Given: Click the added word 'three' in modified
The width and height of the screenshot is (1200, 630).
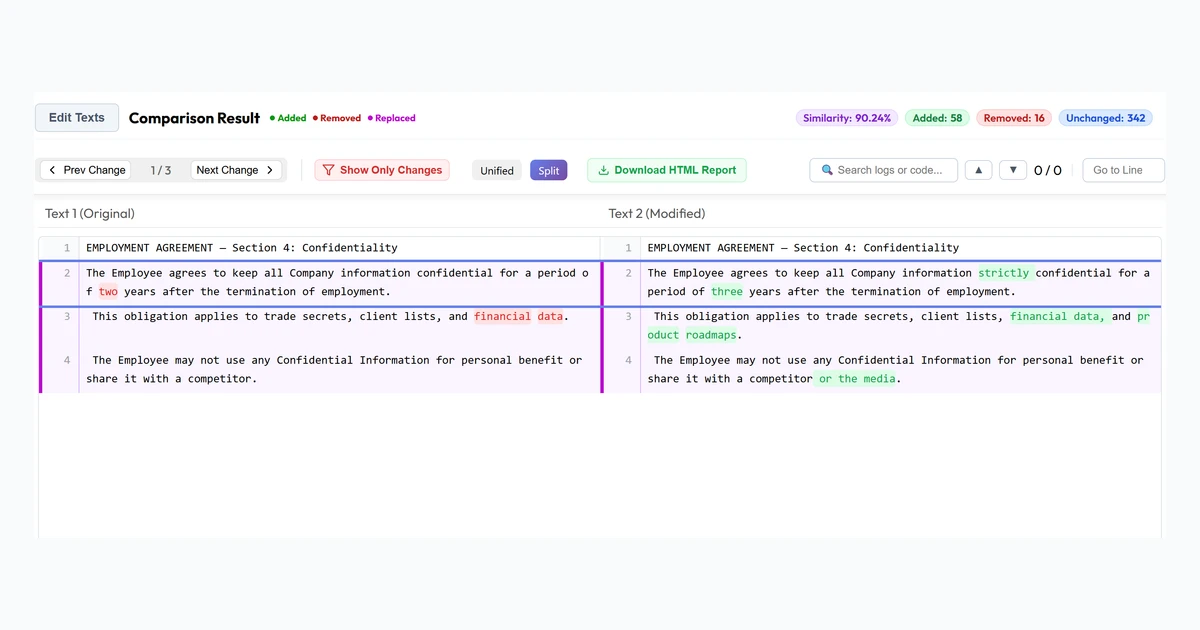Looking at the screenshot, I should tap(727, 292).
